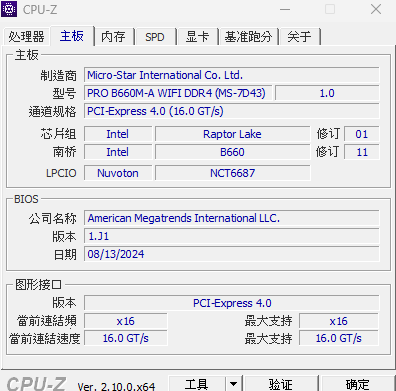The image size is (396, 391).
Task: Click the 工具 button
Action: click(x=197, y=384)
